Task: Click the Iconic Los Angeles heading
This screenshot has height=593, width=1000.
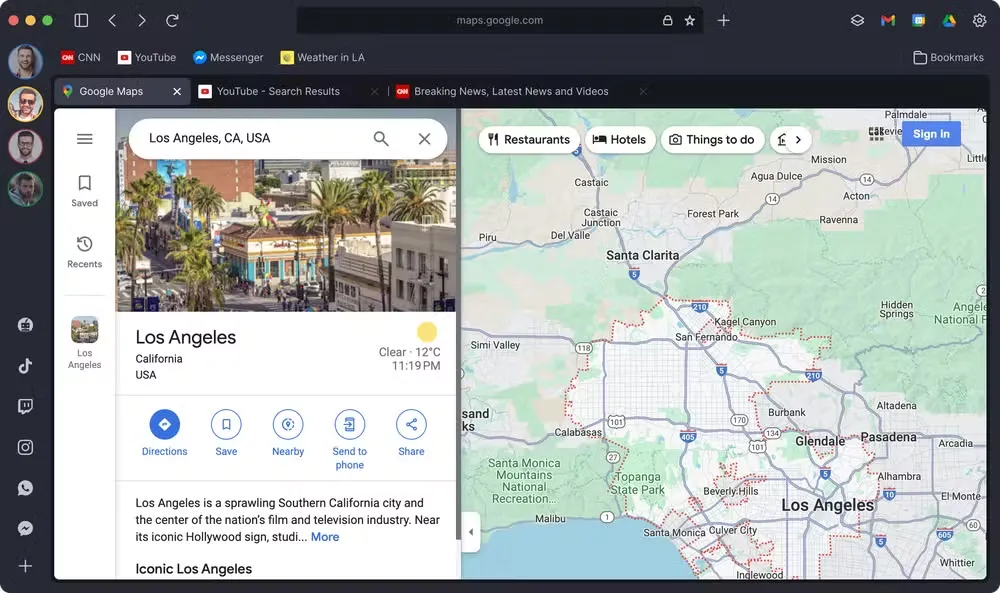Action: tap(193, 569)
